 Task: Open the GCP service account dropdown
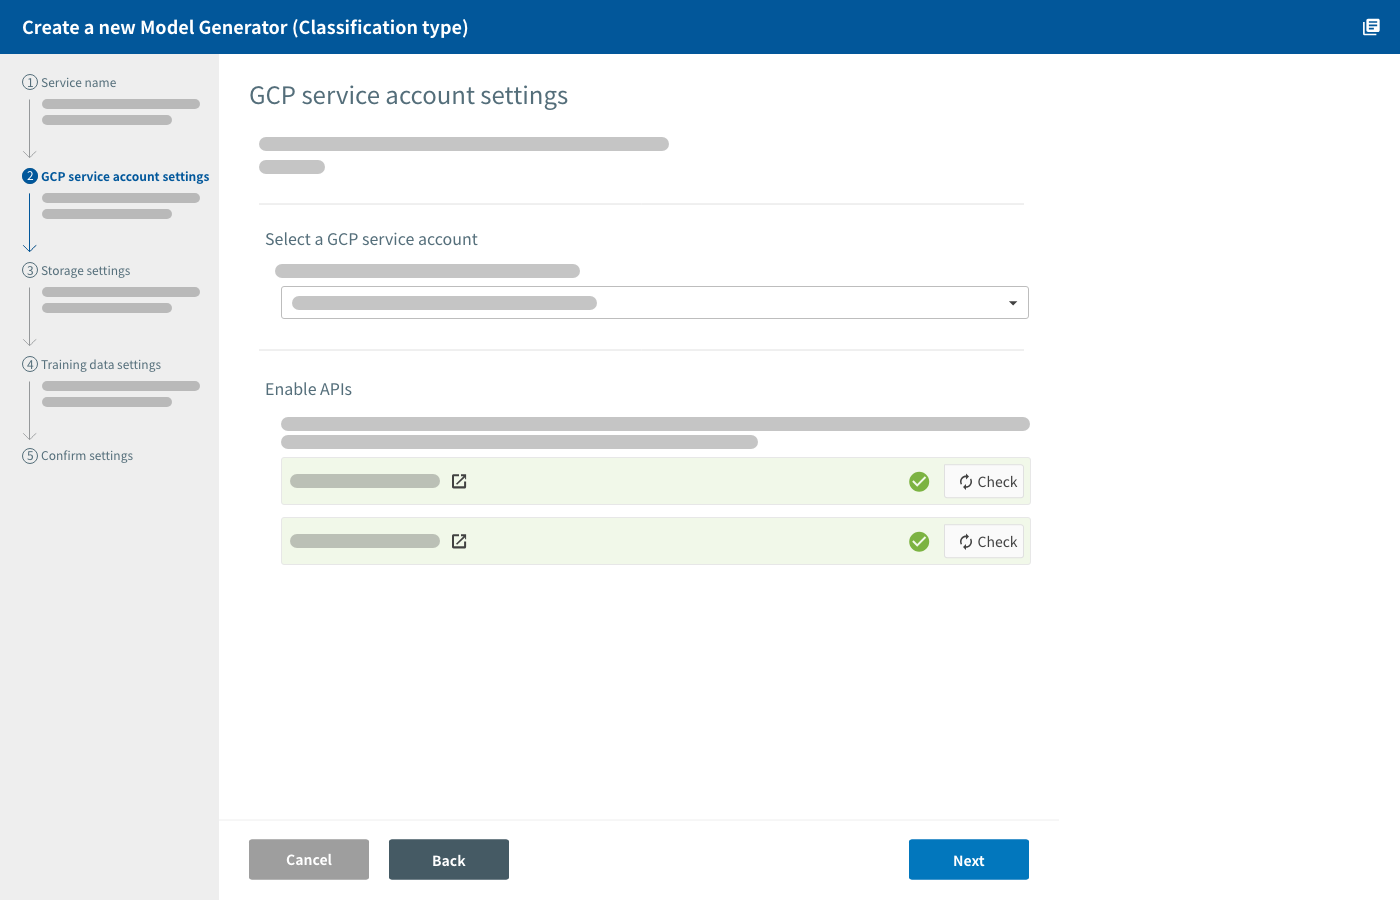coord(655,302)
